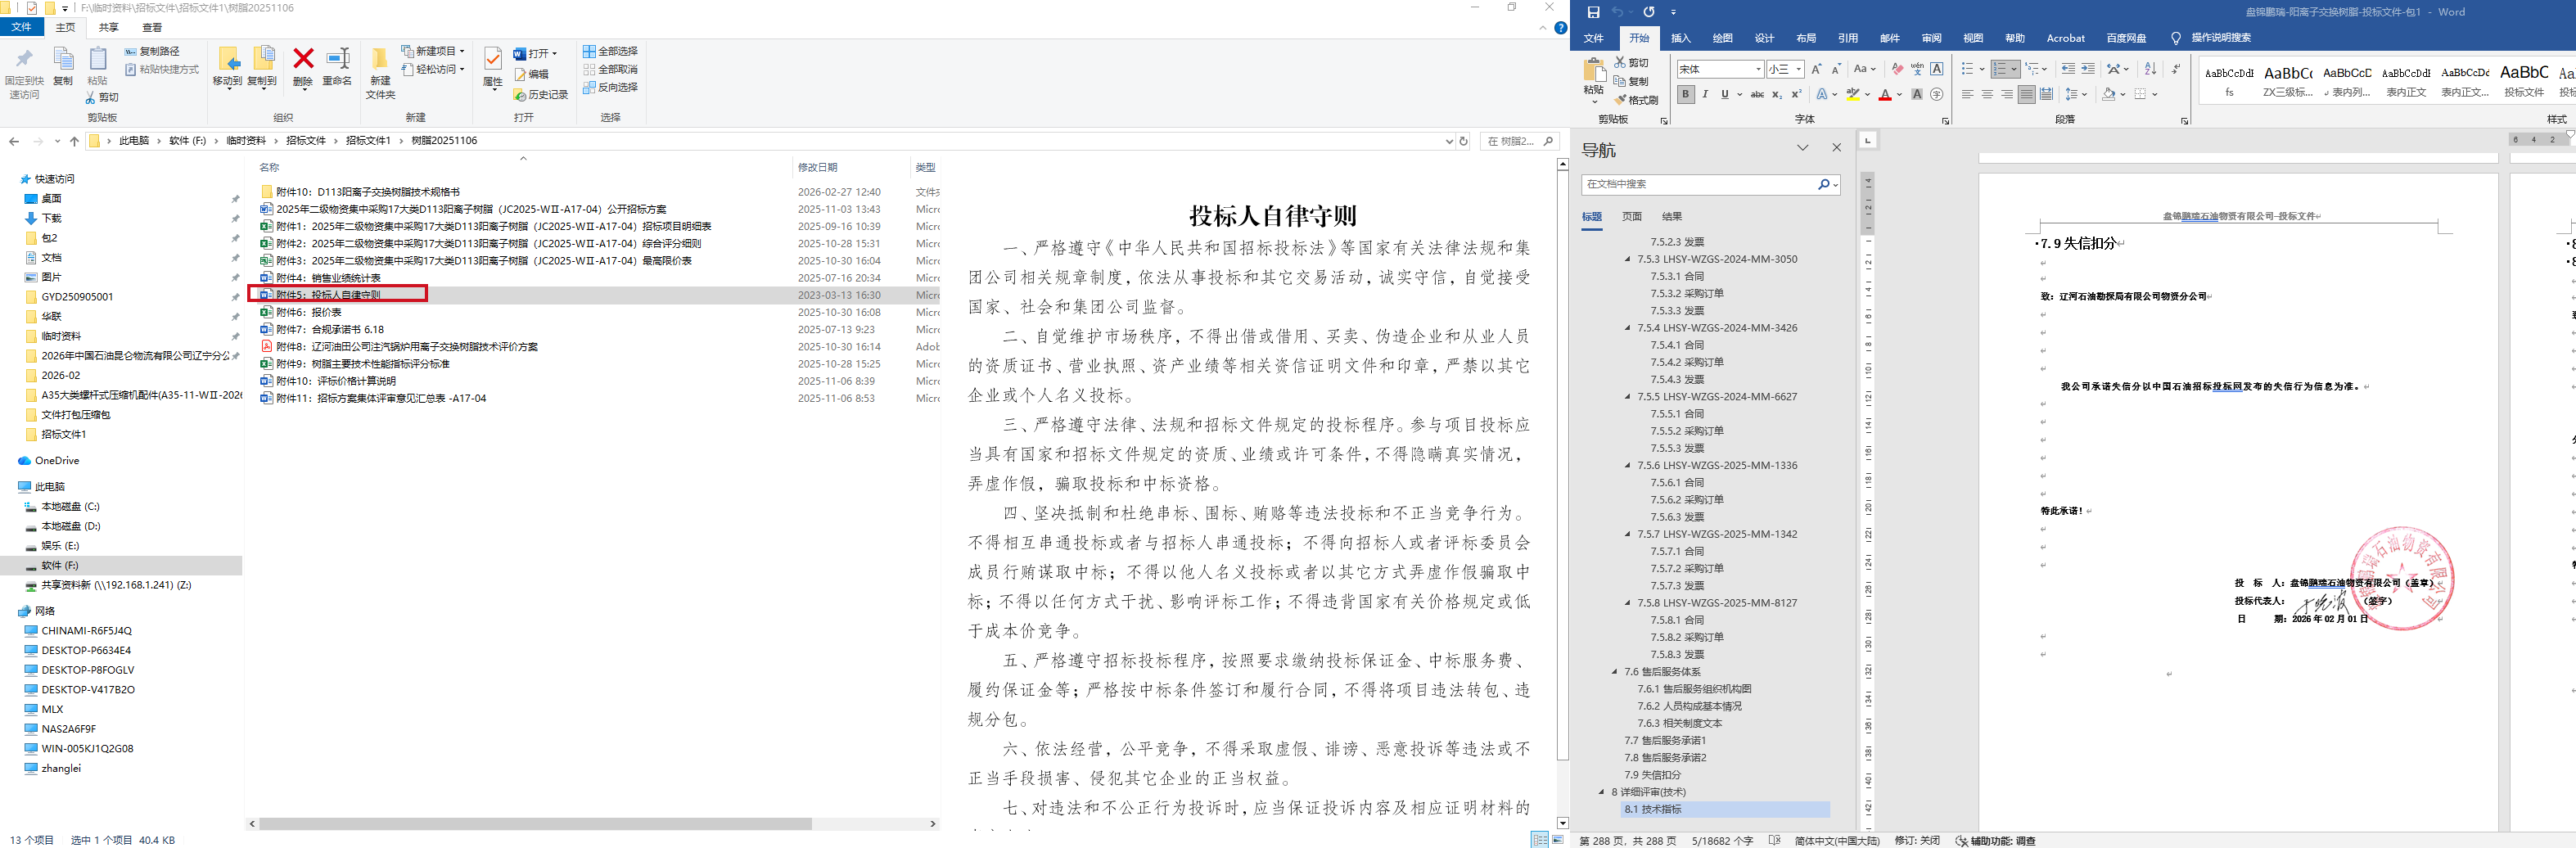Toggle Align Right in Word ribbon
2576x848 pixels.
pyautogui.click(x=2006, y=94)
